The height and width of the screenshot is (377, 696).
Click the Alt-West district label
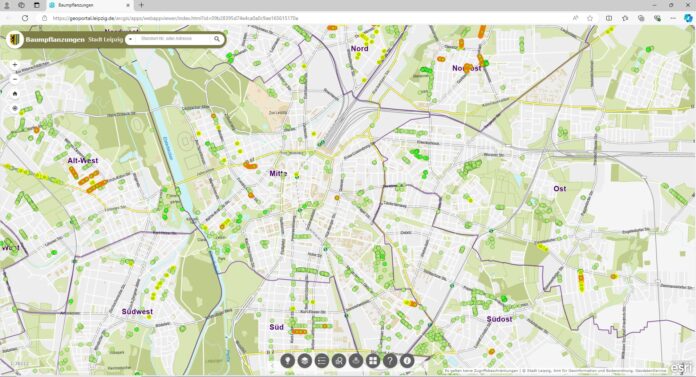coord(83,161)
